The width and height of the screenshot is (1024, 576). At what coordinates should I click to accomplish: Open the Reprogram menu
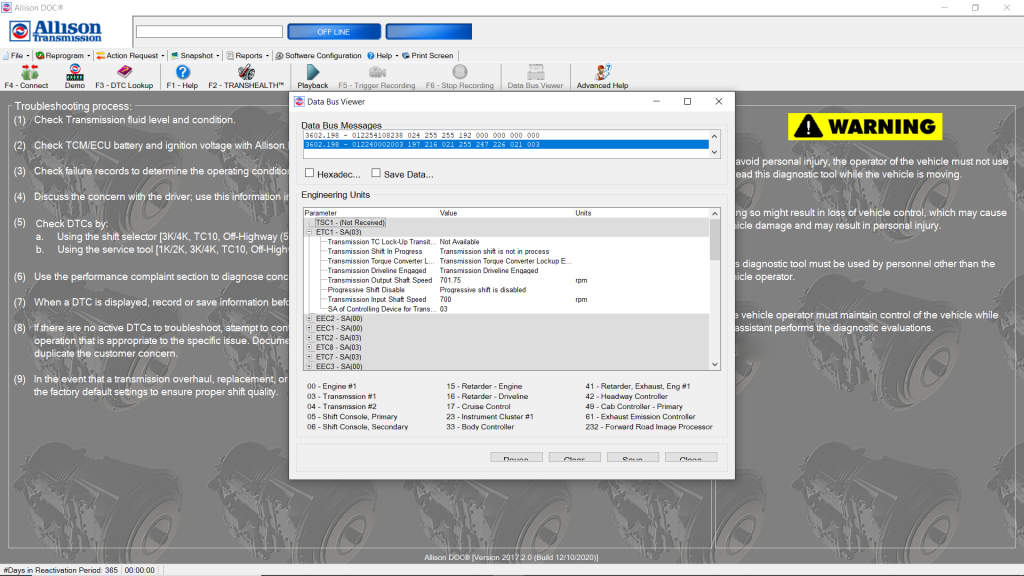click(x=62, y=56)
